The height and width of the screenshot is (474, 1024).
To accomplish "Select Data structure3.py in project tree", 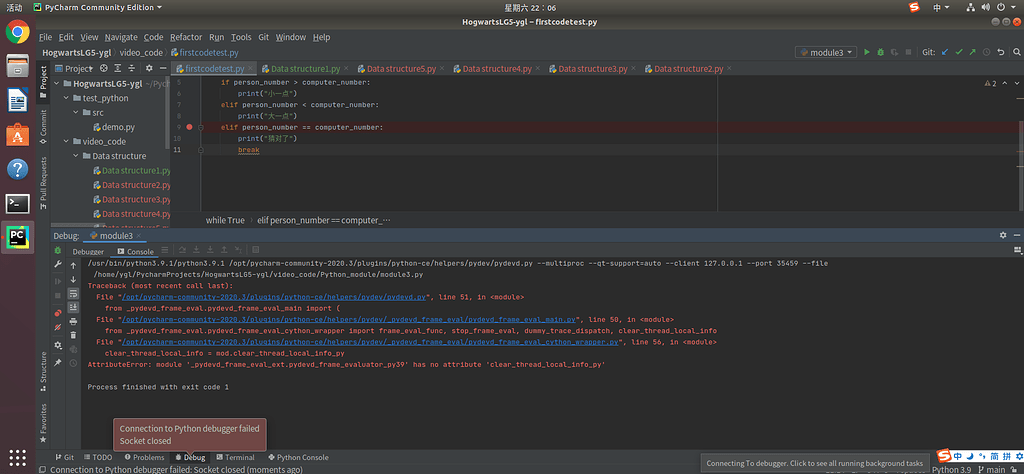I will click(131, 199).
